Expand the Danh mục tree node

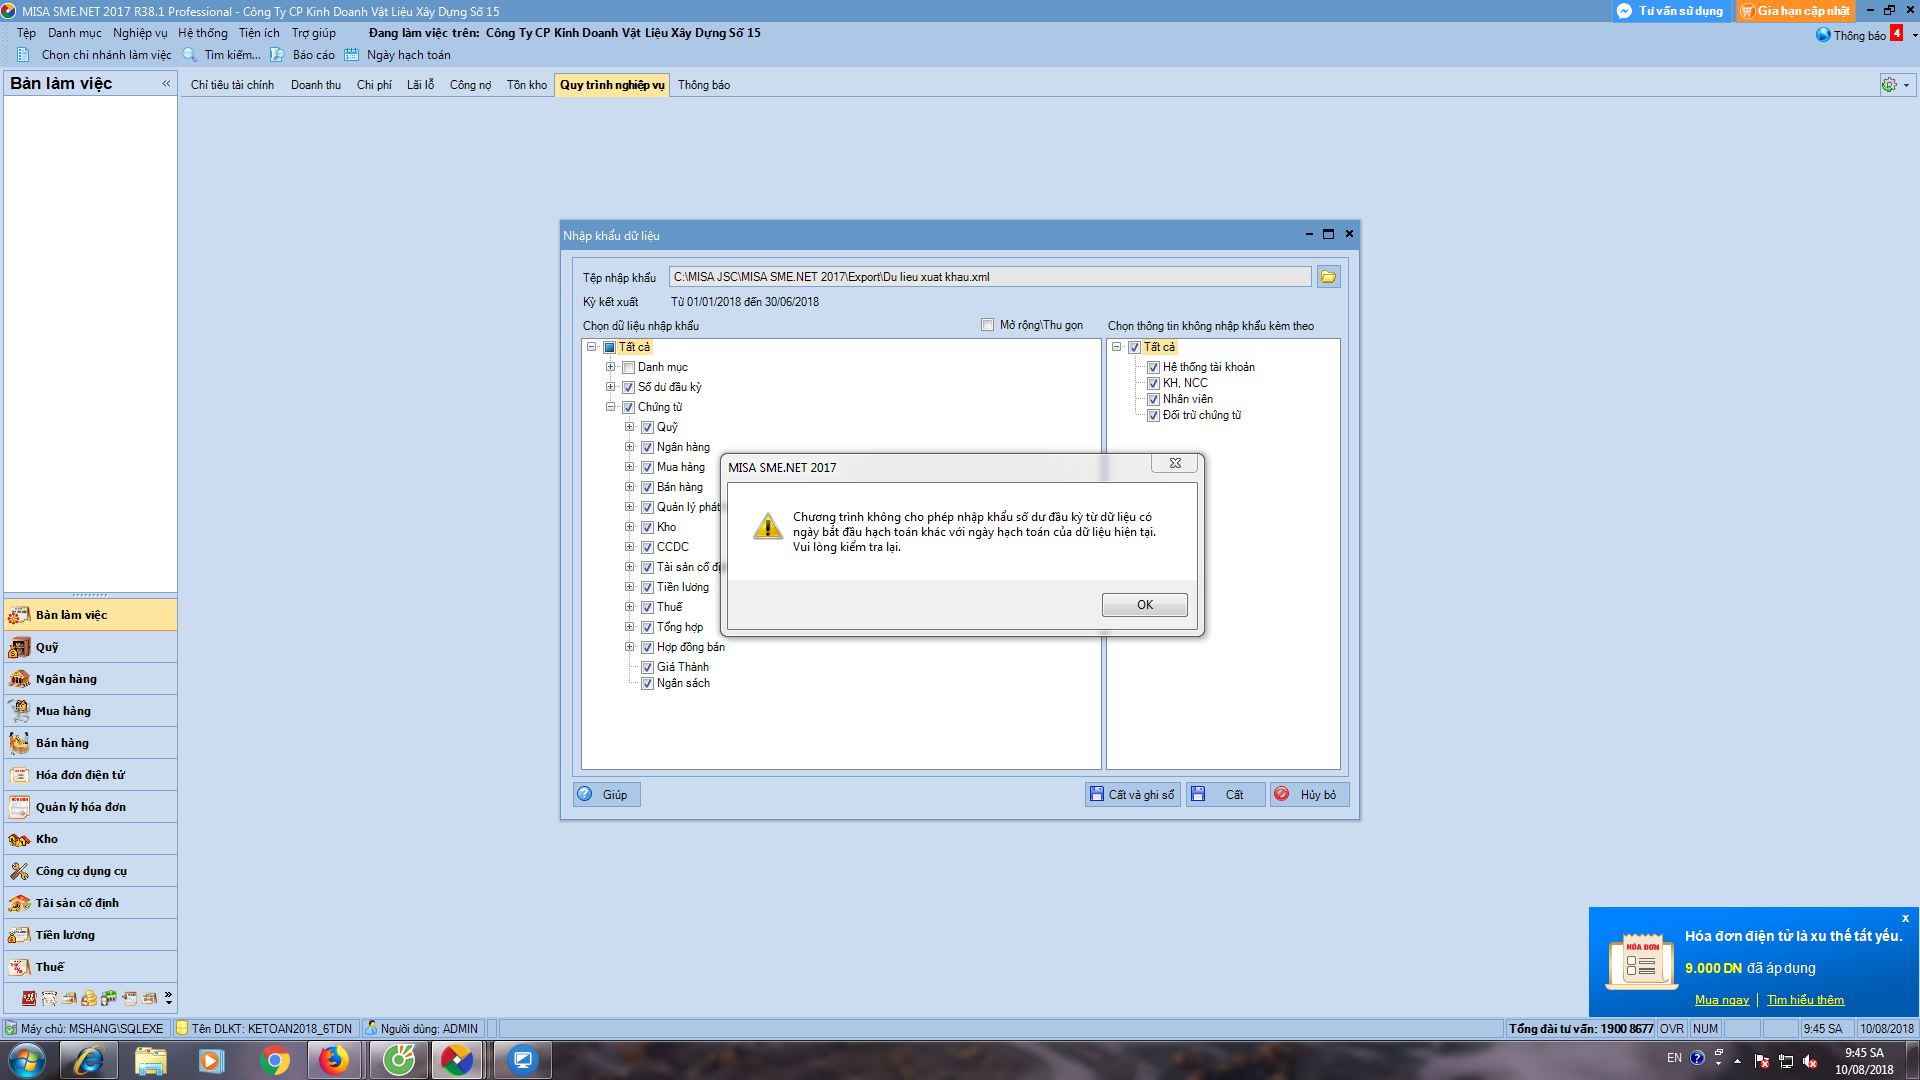coord(610,367)
